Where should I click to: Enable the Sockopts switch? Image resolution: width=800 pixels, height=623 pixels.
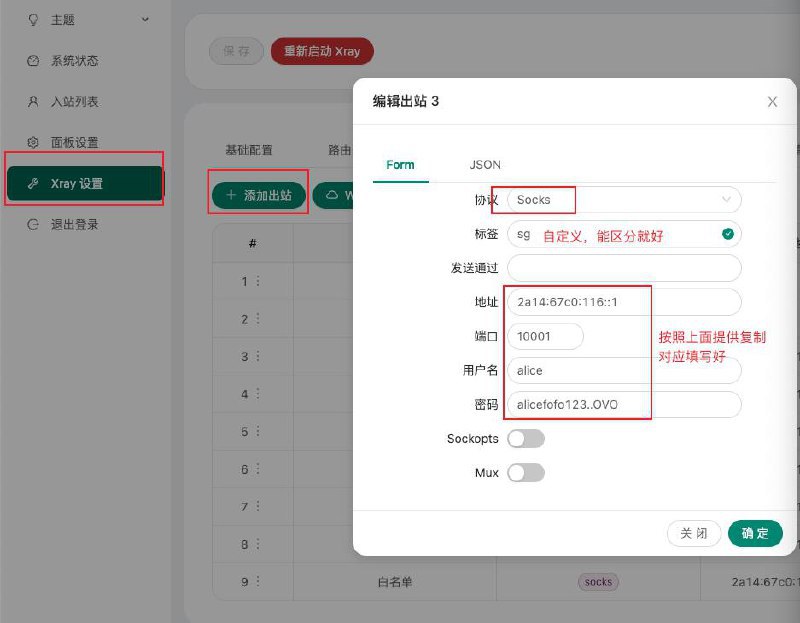[526, 439]
